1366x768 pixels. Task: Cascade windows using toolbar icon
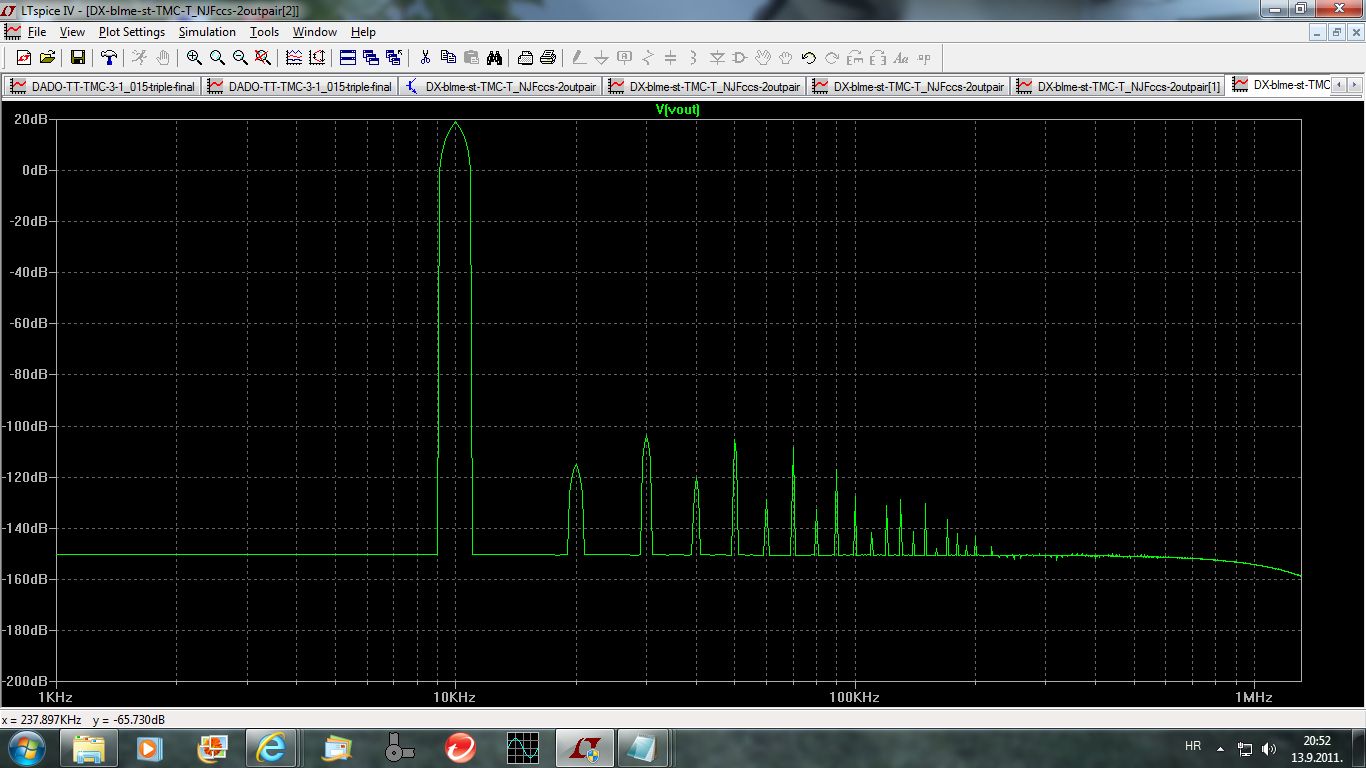[371, 58]
